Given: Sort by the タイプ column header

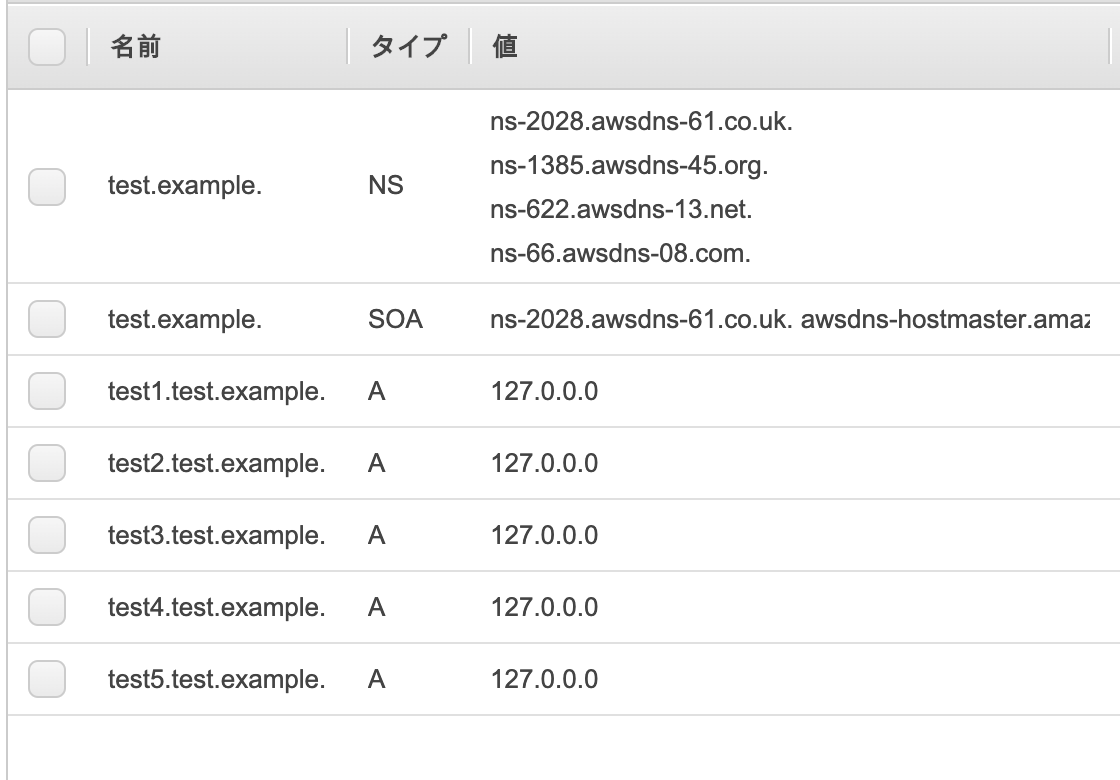Looking at the screenshot, I should [x=409, y=46].
